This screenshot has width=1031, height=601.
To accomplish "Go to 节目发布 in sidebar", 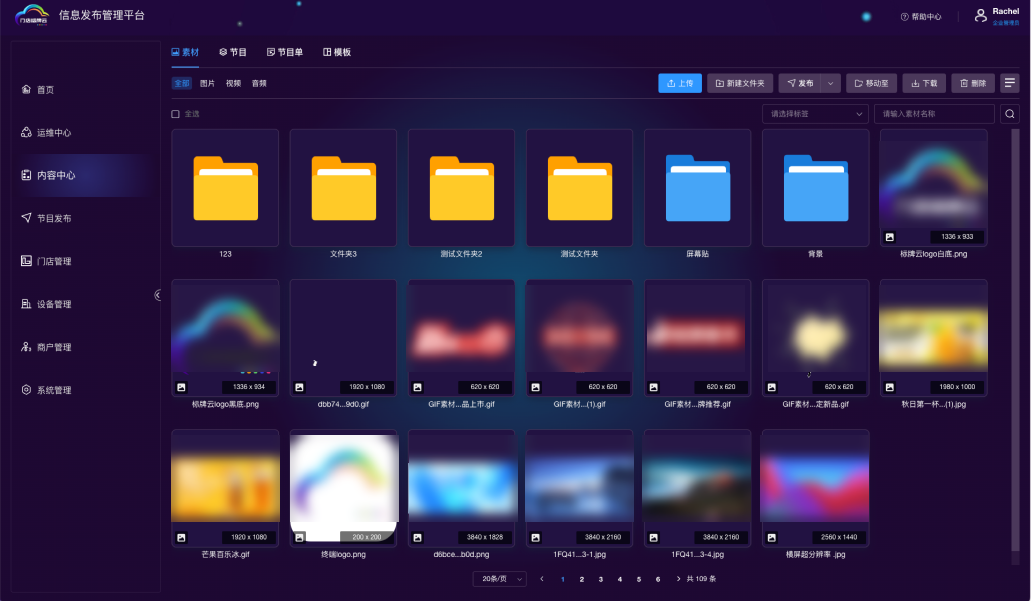I will coord(46,218).
